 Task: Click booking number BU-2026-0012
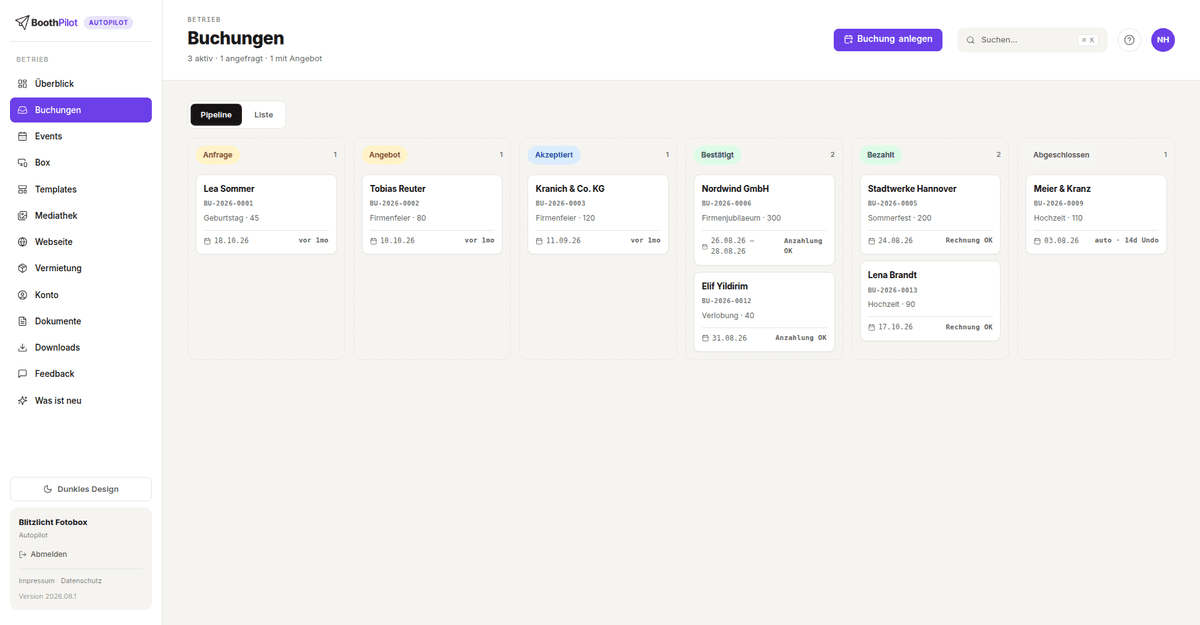726,301
